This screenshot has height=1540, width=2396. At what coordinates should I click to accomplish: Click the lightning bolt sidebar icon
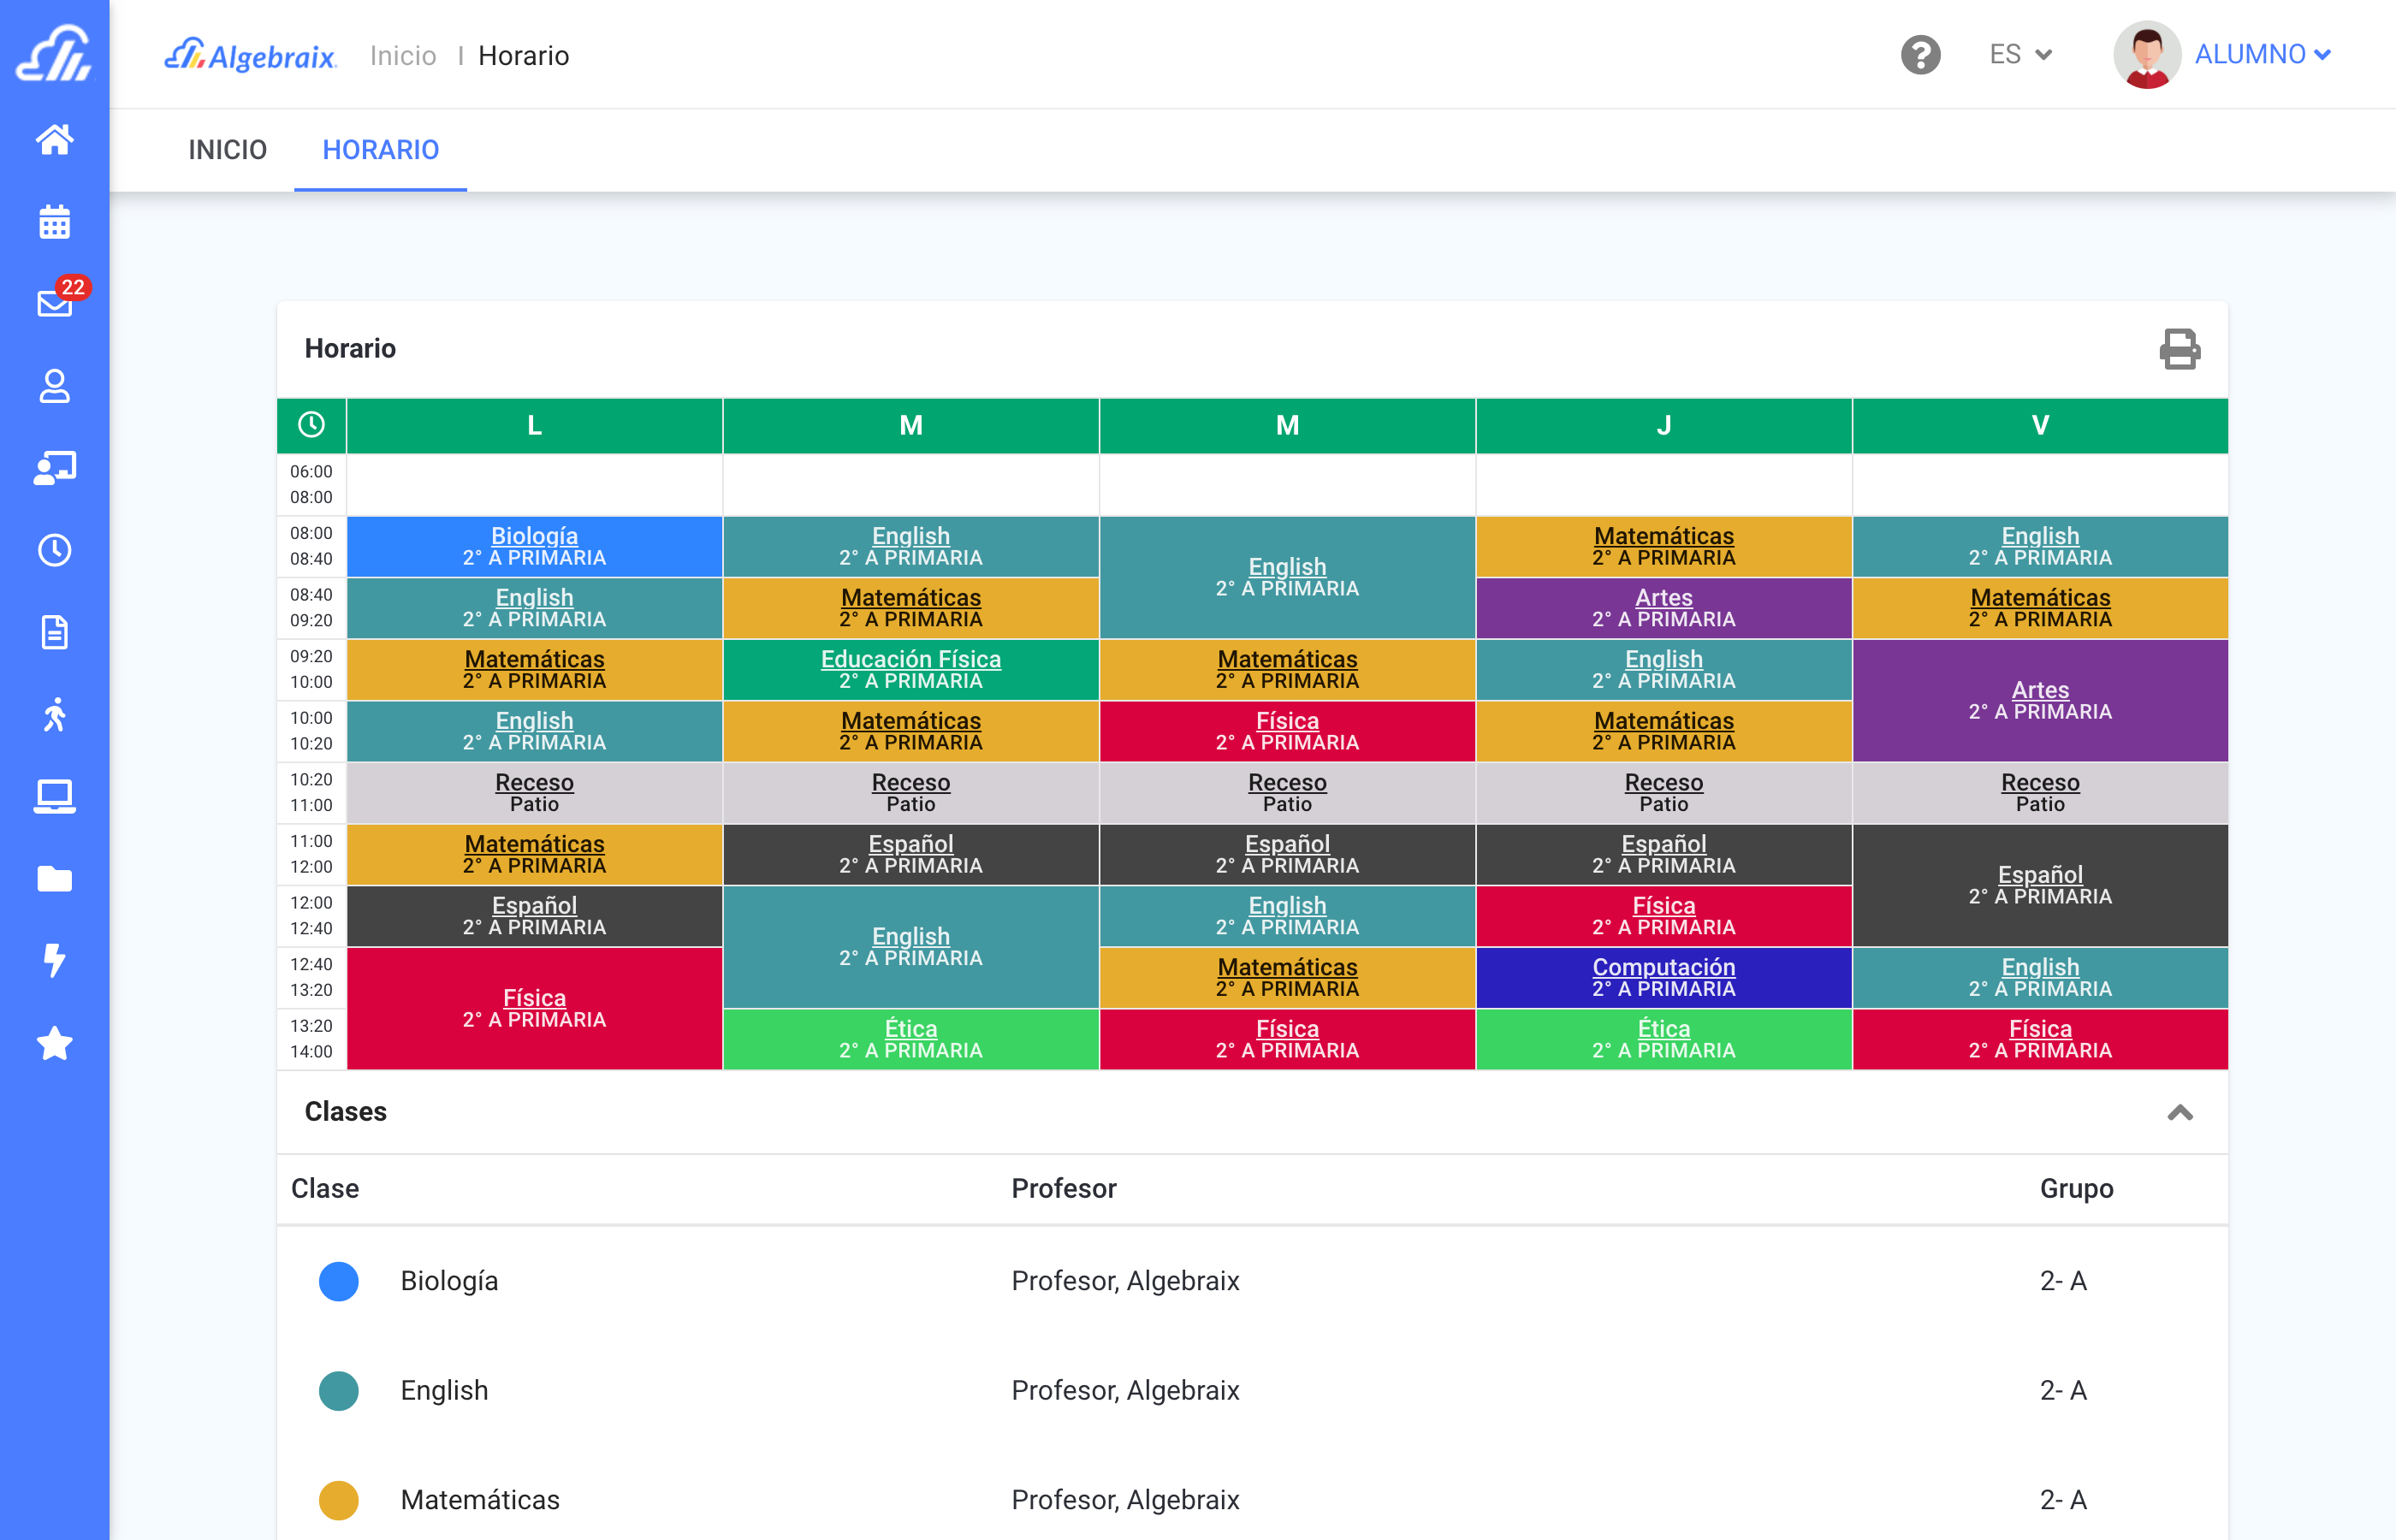[x=54, y=960]
